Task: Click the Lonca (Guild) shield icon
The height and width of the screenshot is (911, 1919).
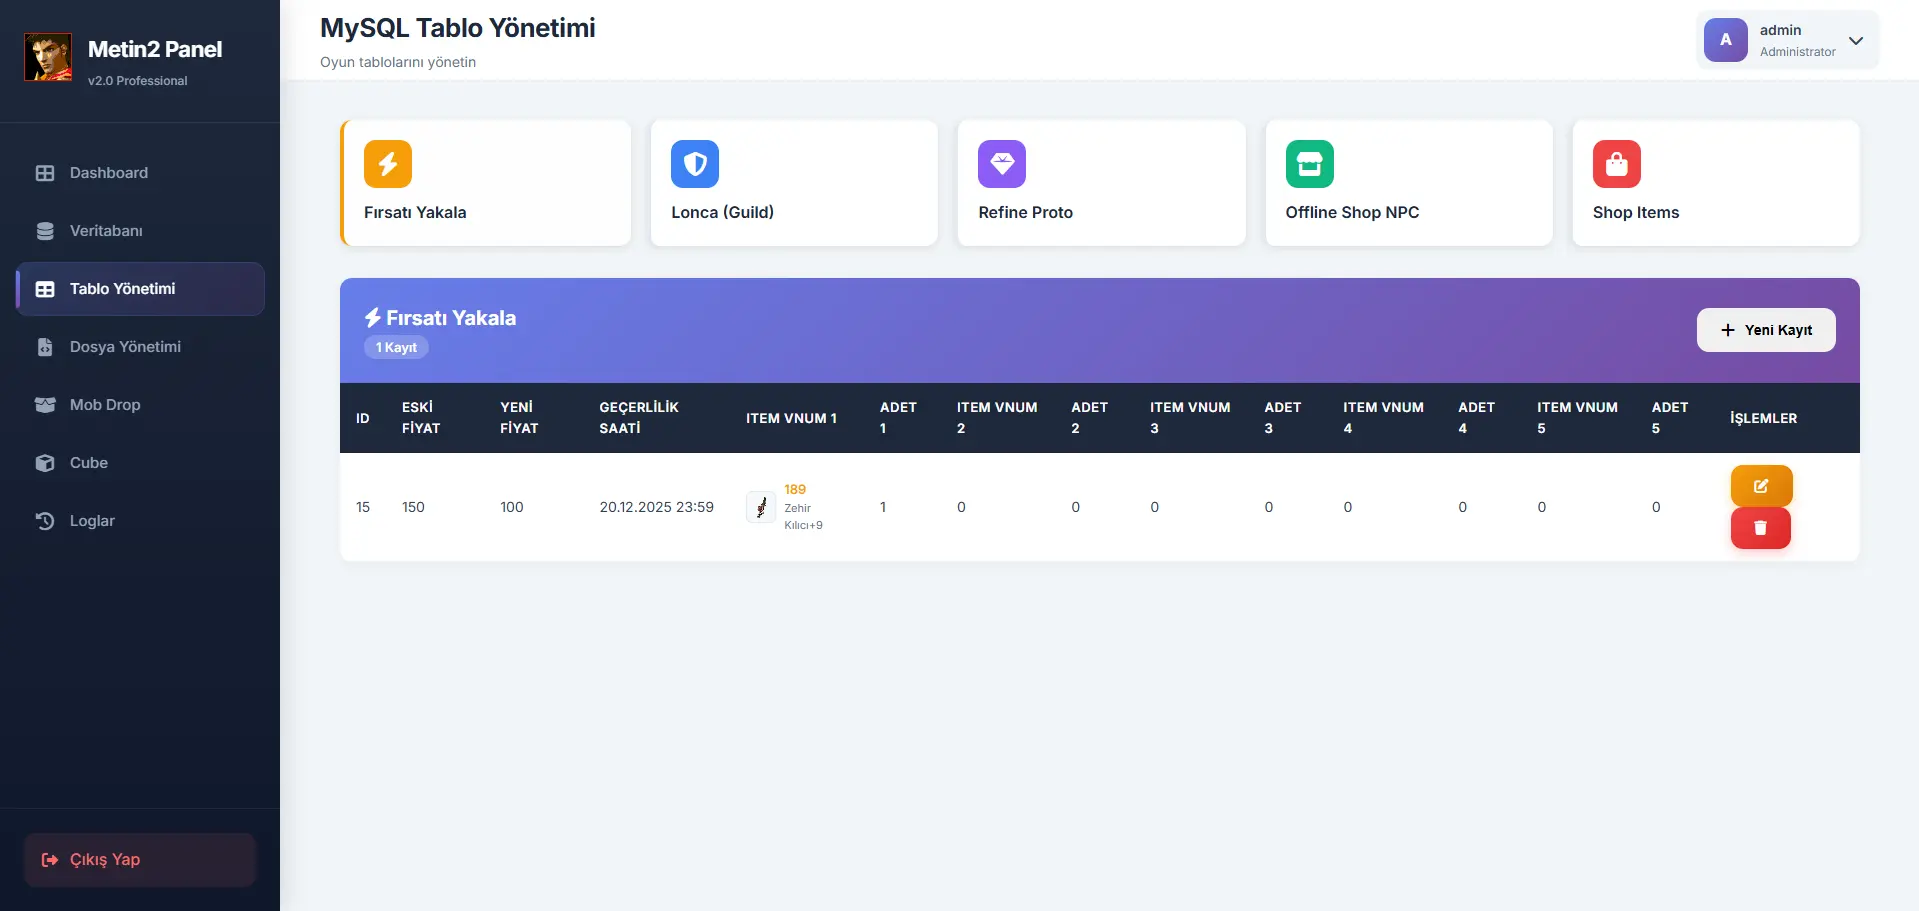Action: click(x=695, y=164)
